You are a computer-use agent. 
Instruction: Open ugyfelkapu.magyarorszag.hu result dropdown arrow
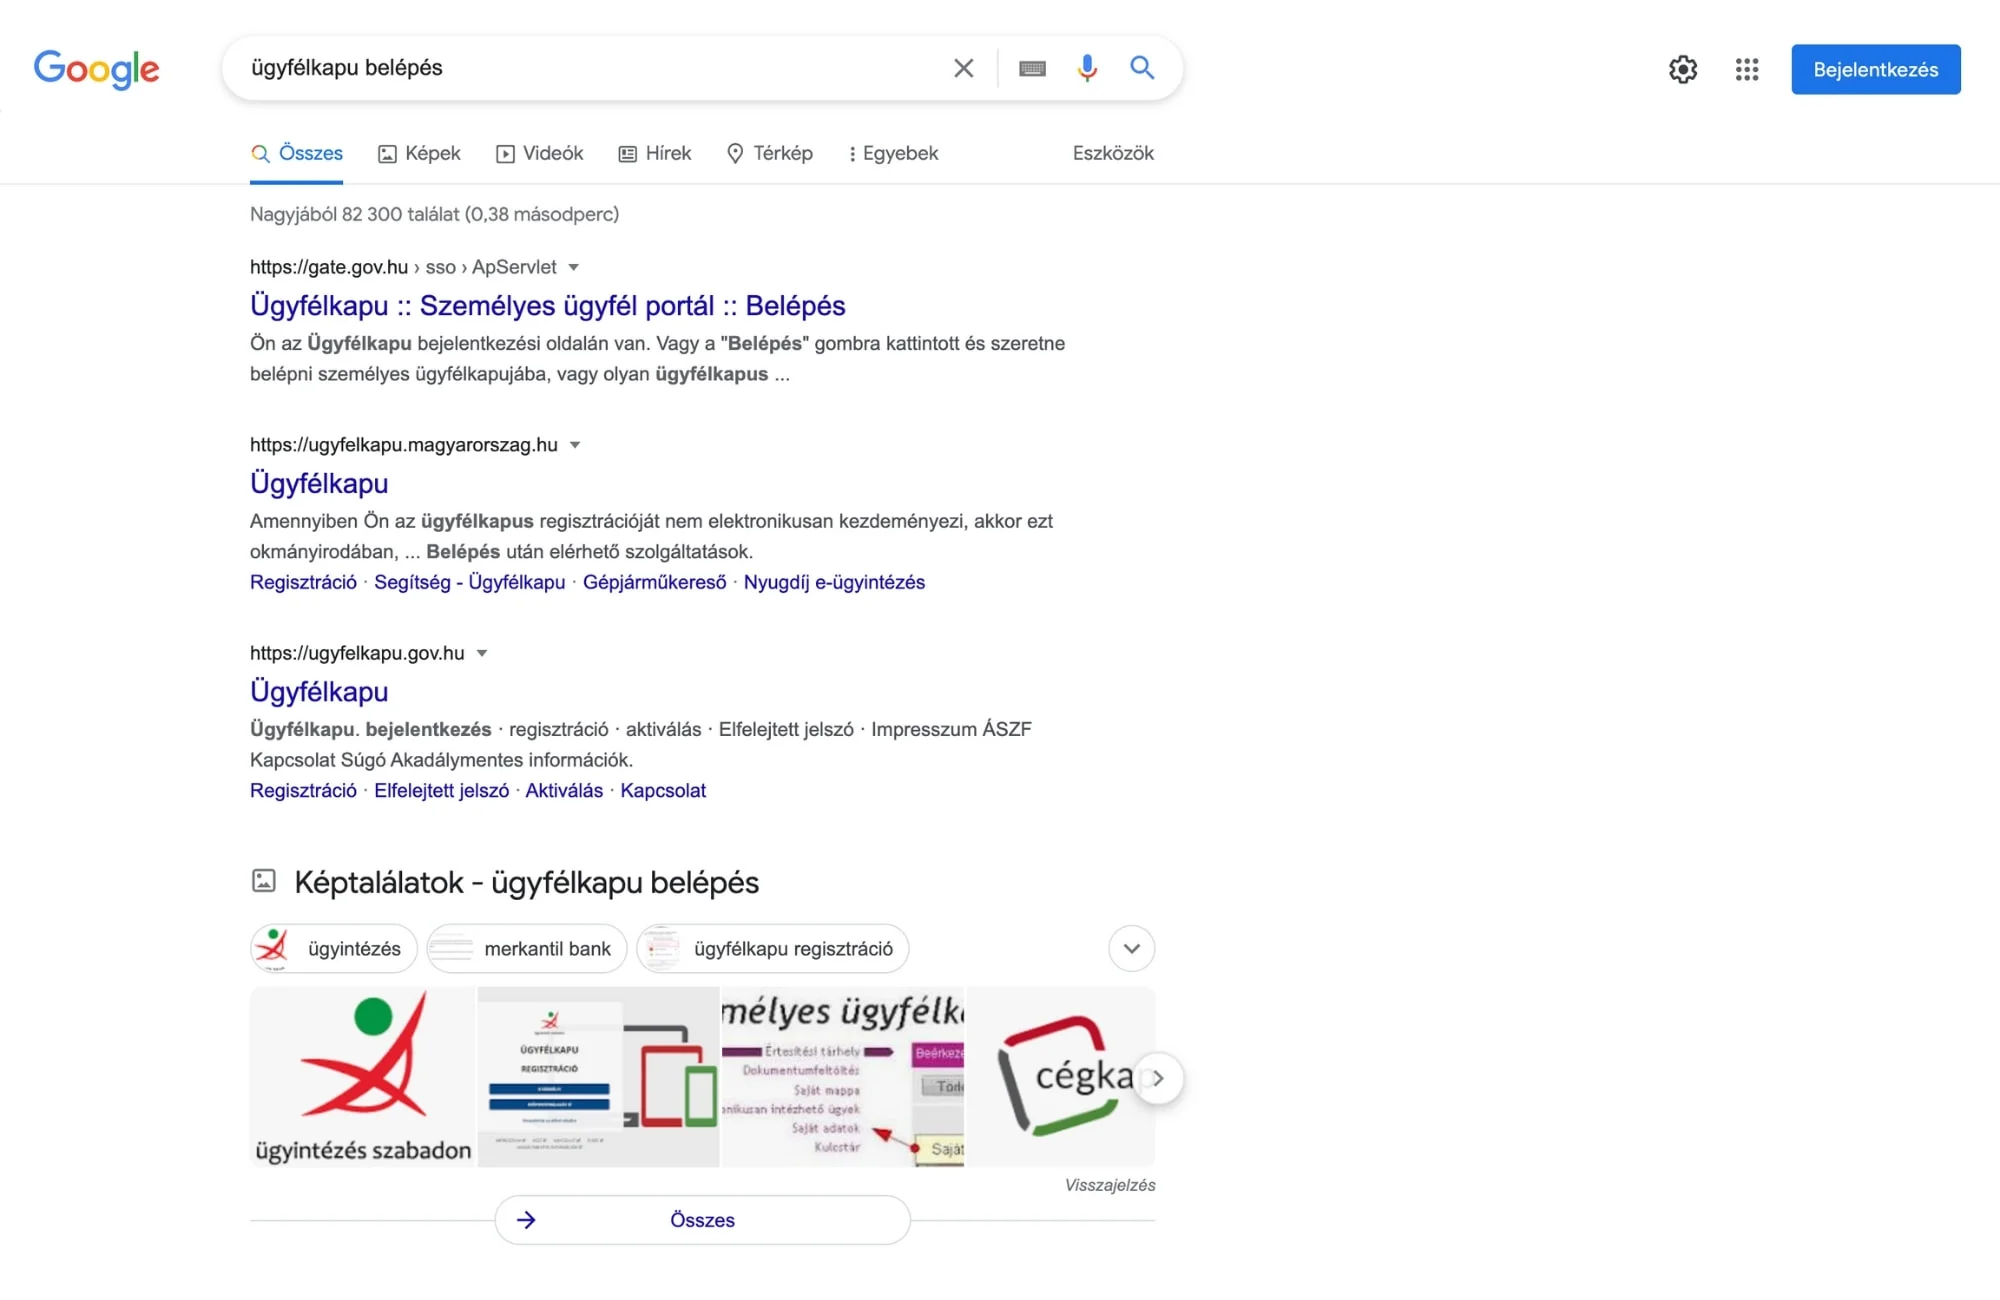click(x=575, y=445)
